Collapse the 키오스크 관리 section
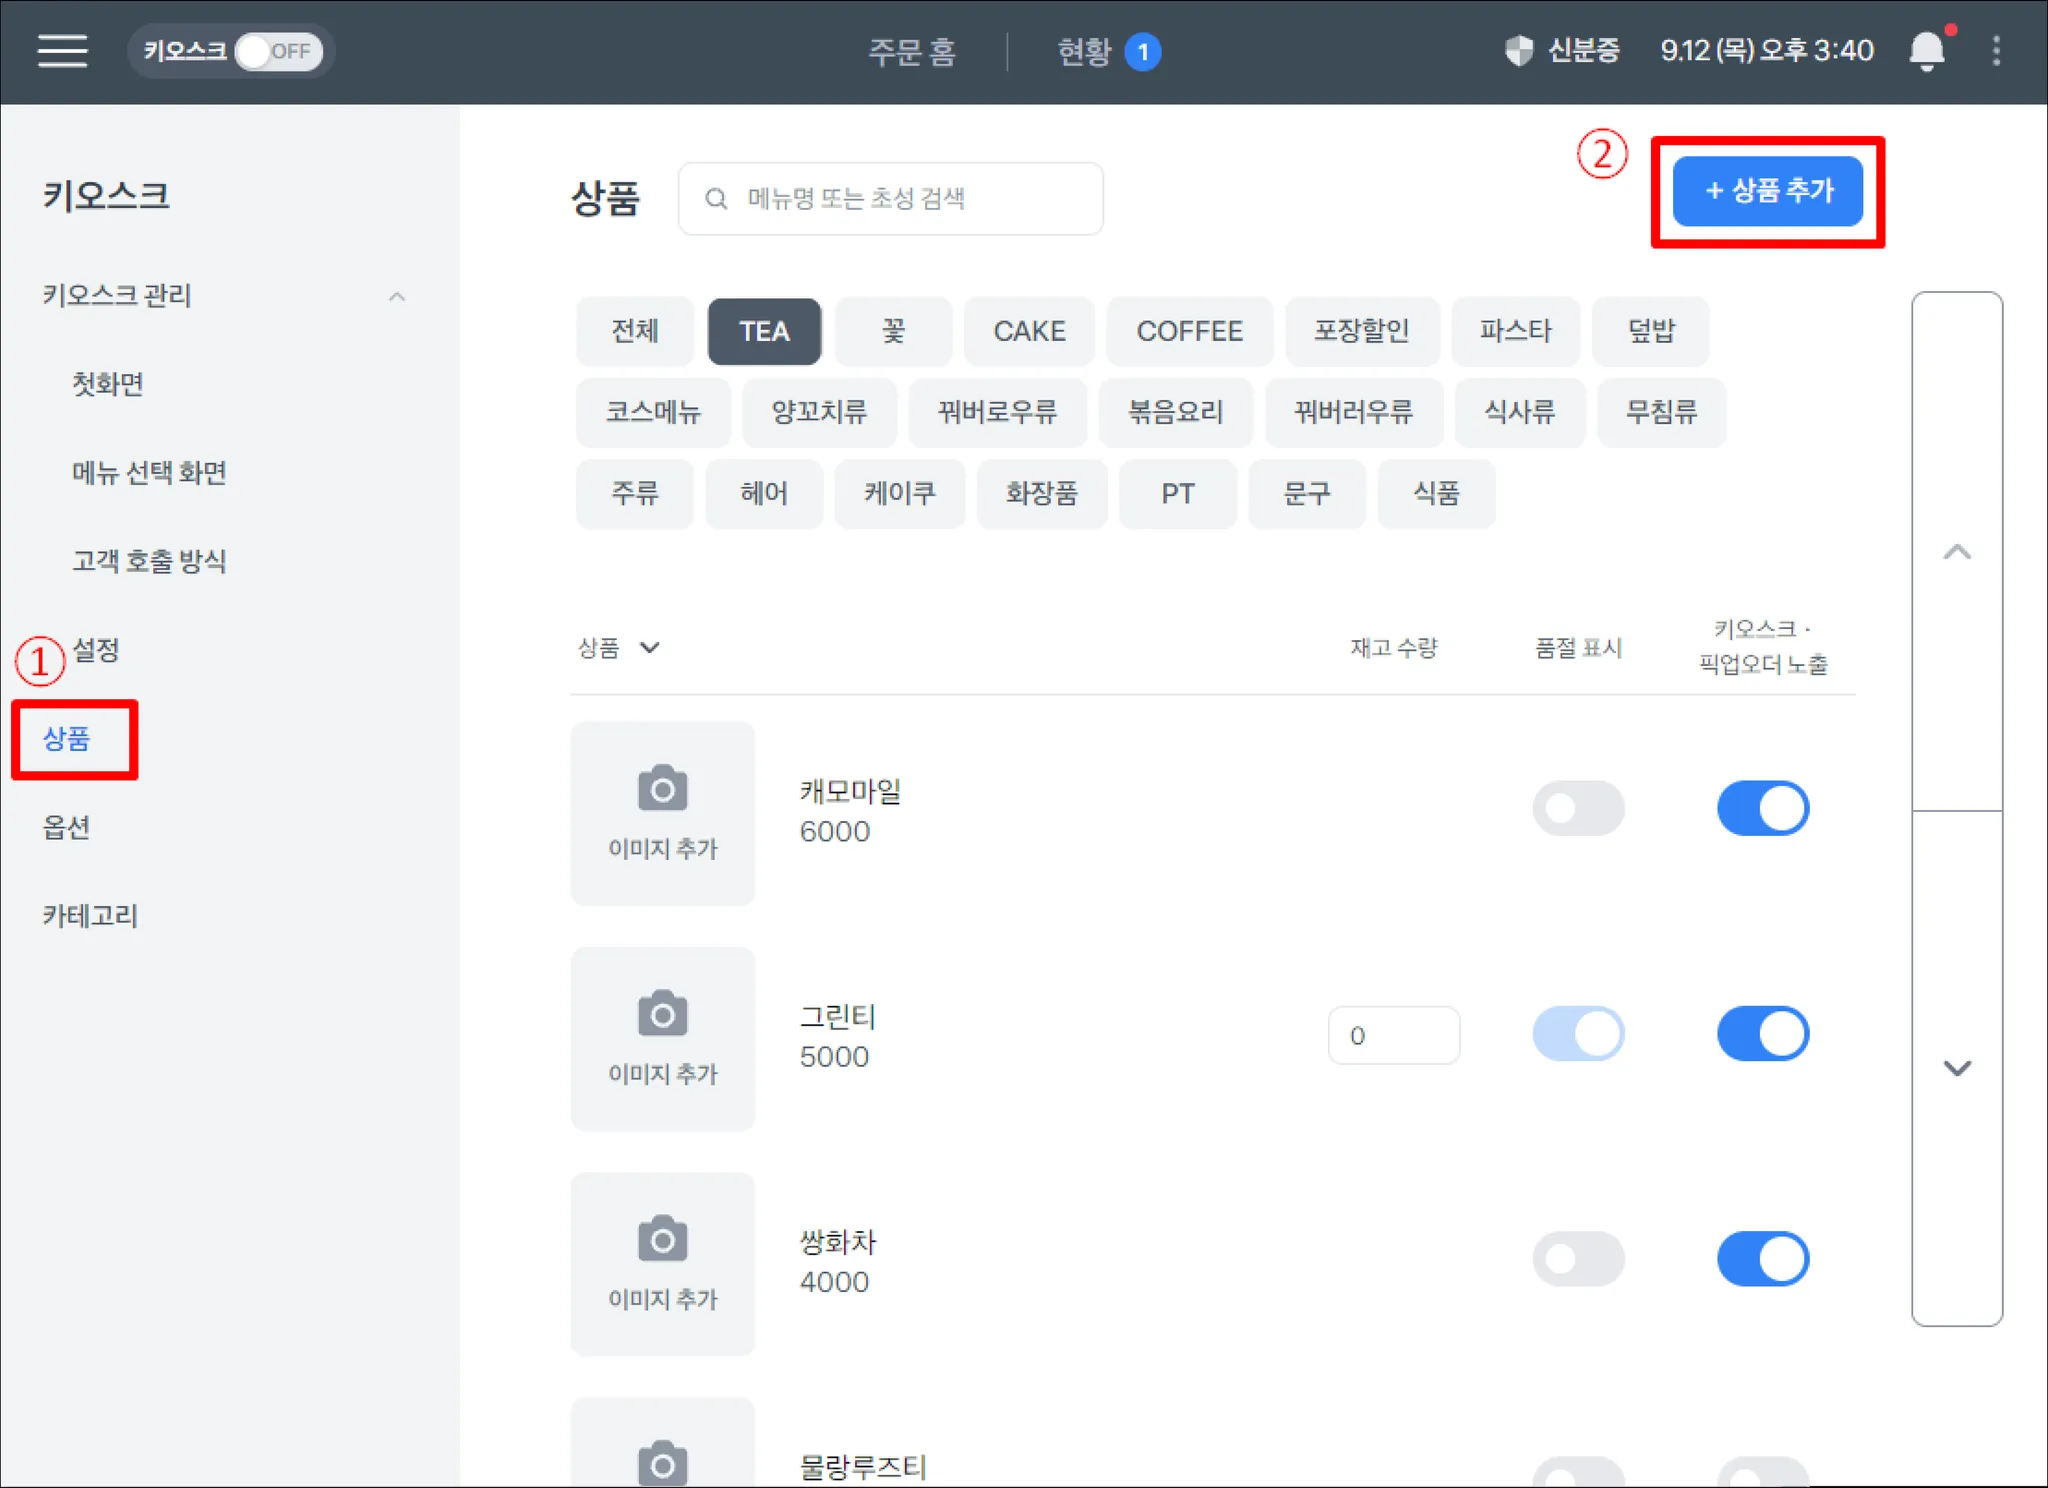Image resolution: width=2048 pixels, height=1488 pixels. (x=397, y=297)
